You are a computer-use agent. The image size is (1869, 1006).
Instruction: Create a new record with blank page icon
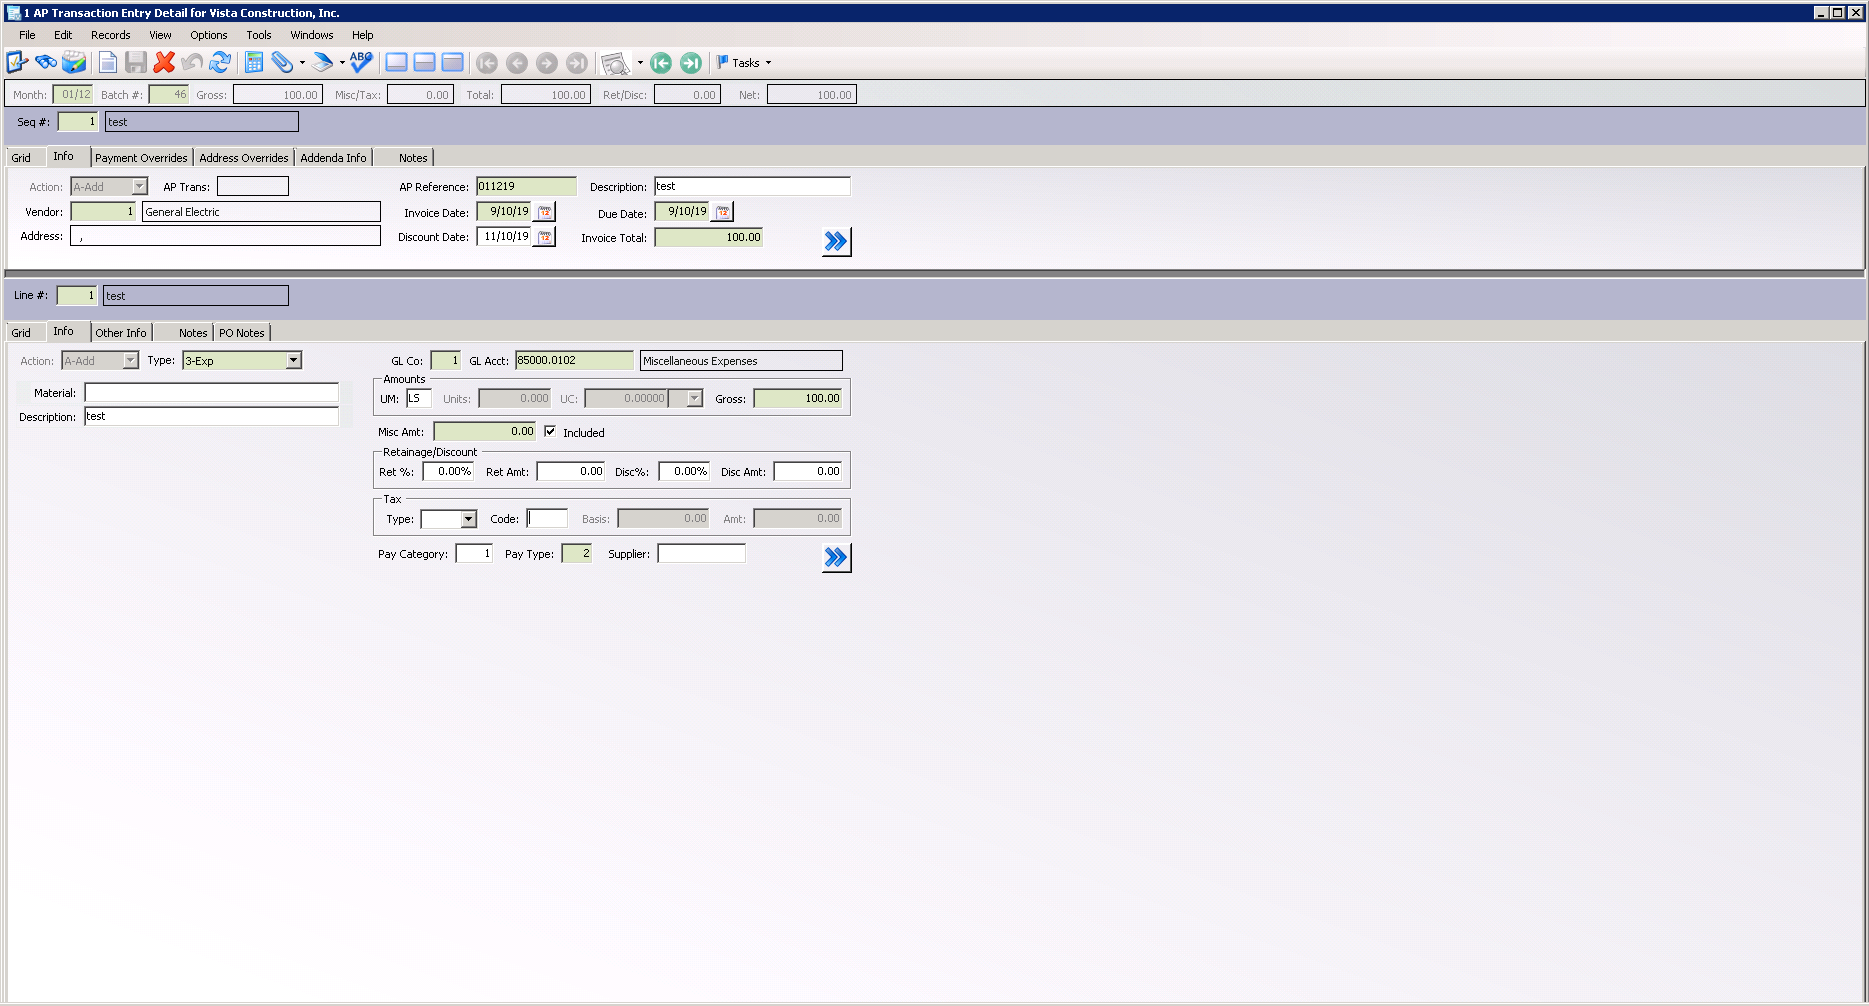(x=108, y=63)
